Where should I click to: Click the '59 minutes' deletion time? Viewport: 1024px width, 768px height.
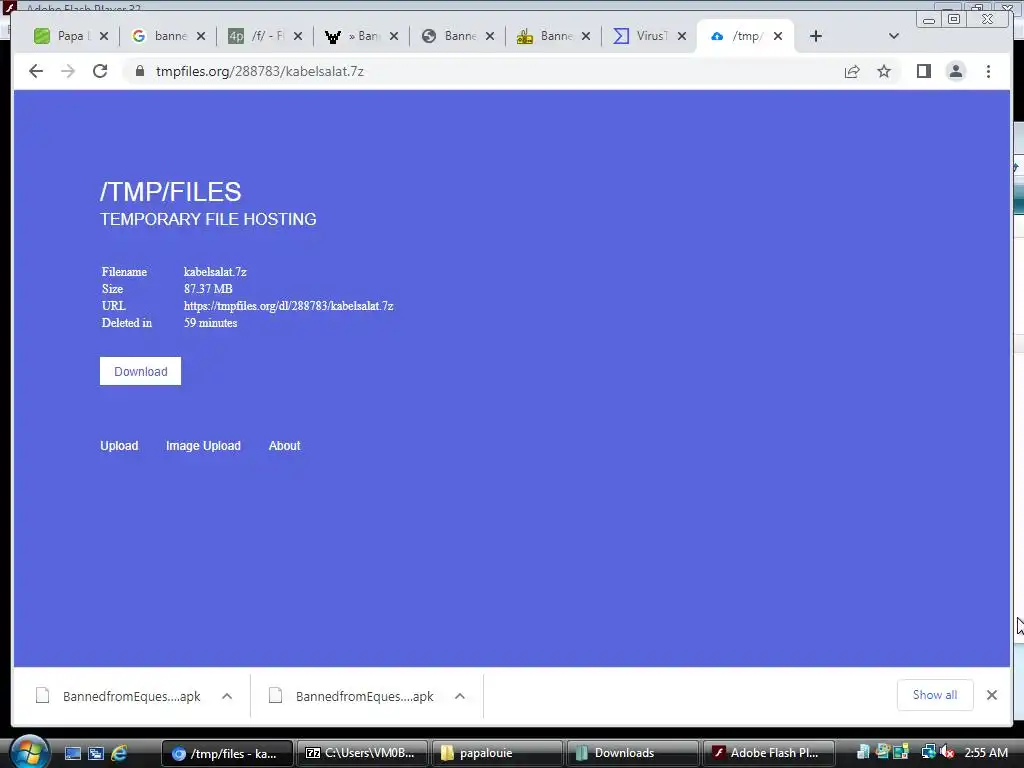pyautogui.click(x=210, y=323)
